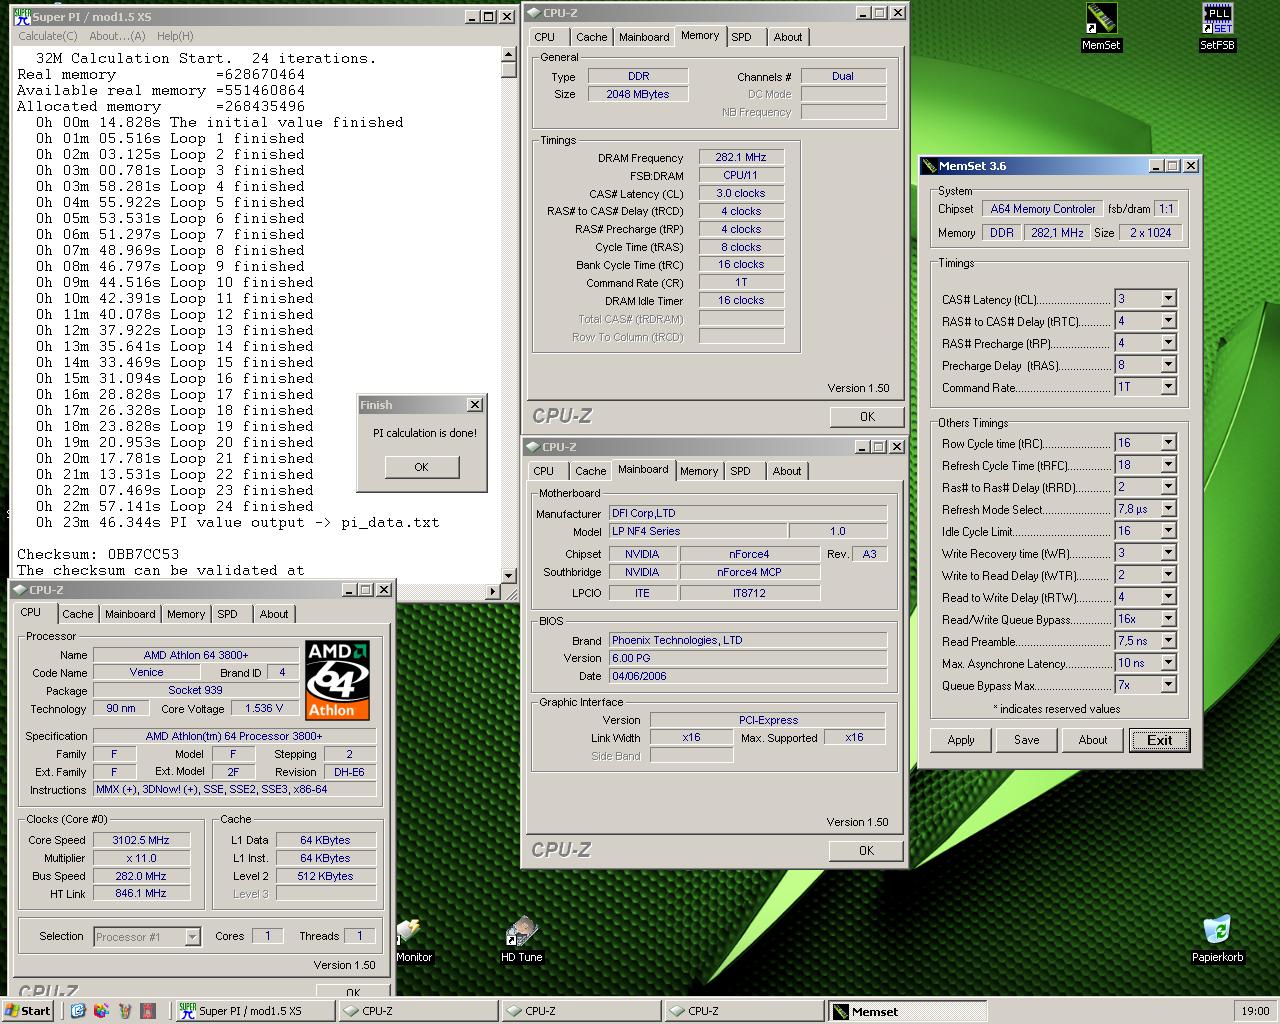This screenshot has height=1024, width=1280.
Task: Open Precharge Delay (tRAS) dropdown in MemSet
Action: coord(1168,365)
